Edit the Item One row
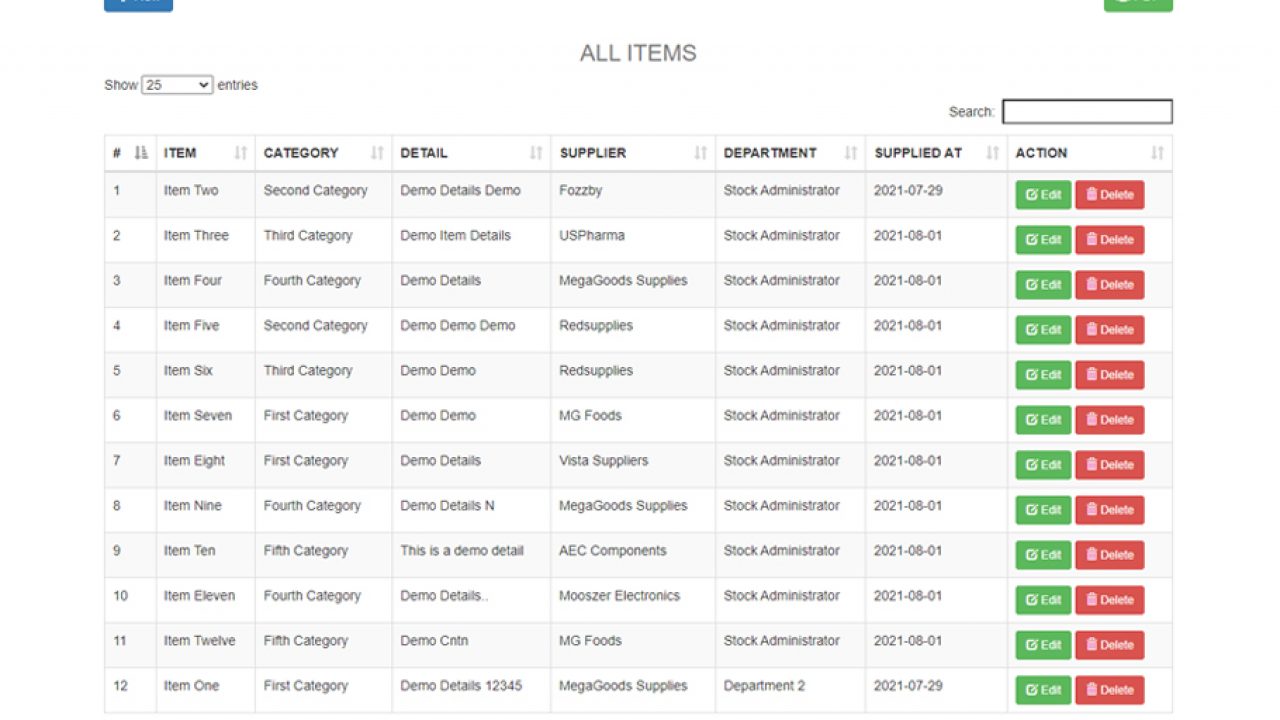Image resolution: width=1280 pixels, height=720 pixels. point(1043,690)
